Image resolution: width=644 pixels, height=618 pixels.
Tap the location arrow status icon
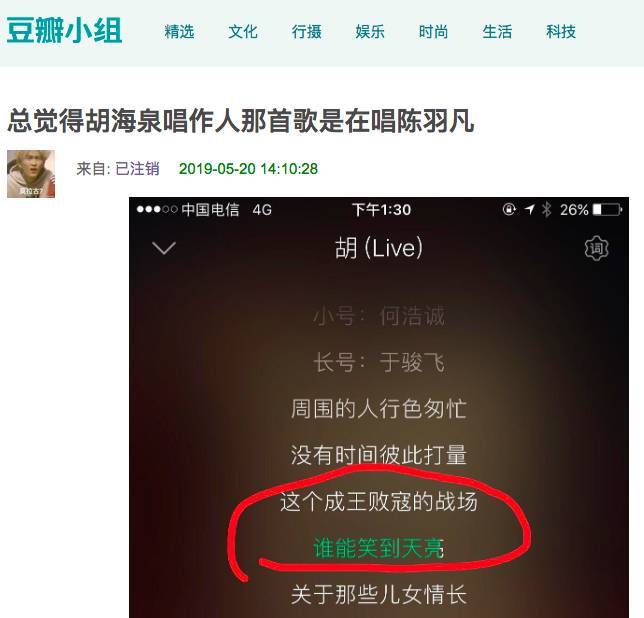[529, 210]
